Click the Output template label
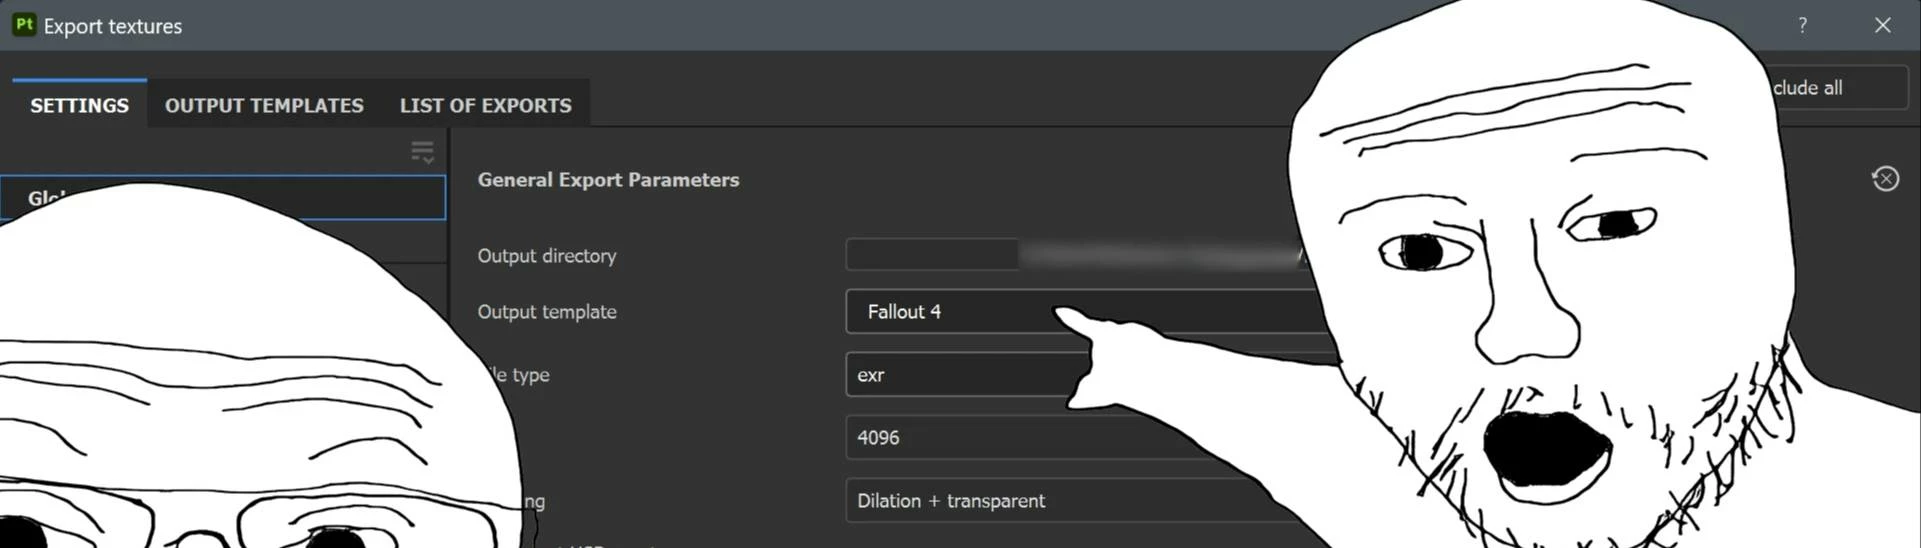1921x548 pixels. [x=547, y=312]
